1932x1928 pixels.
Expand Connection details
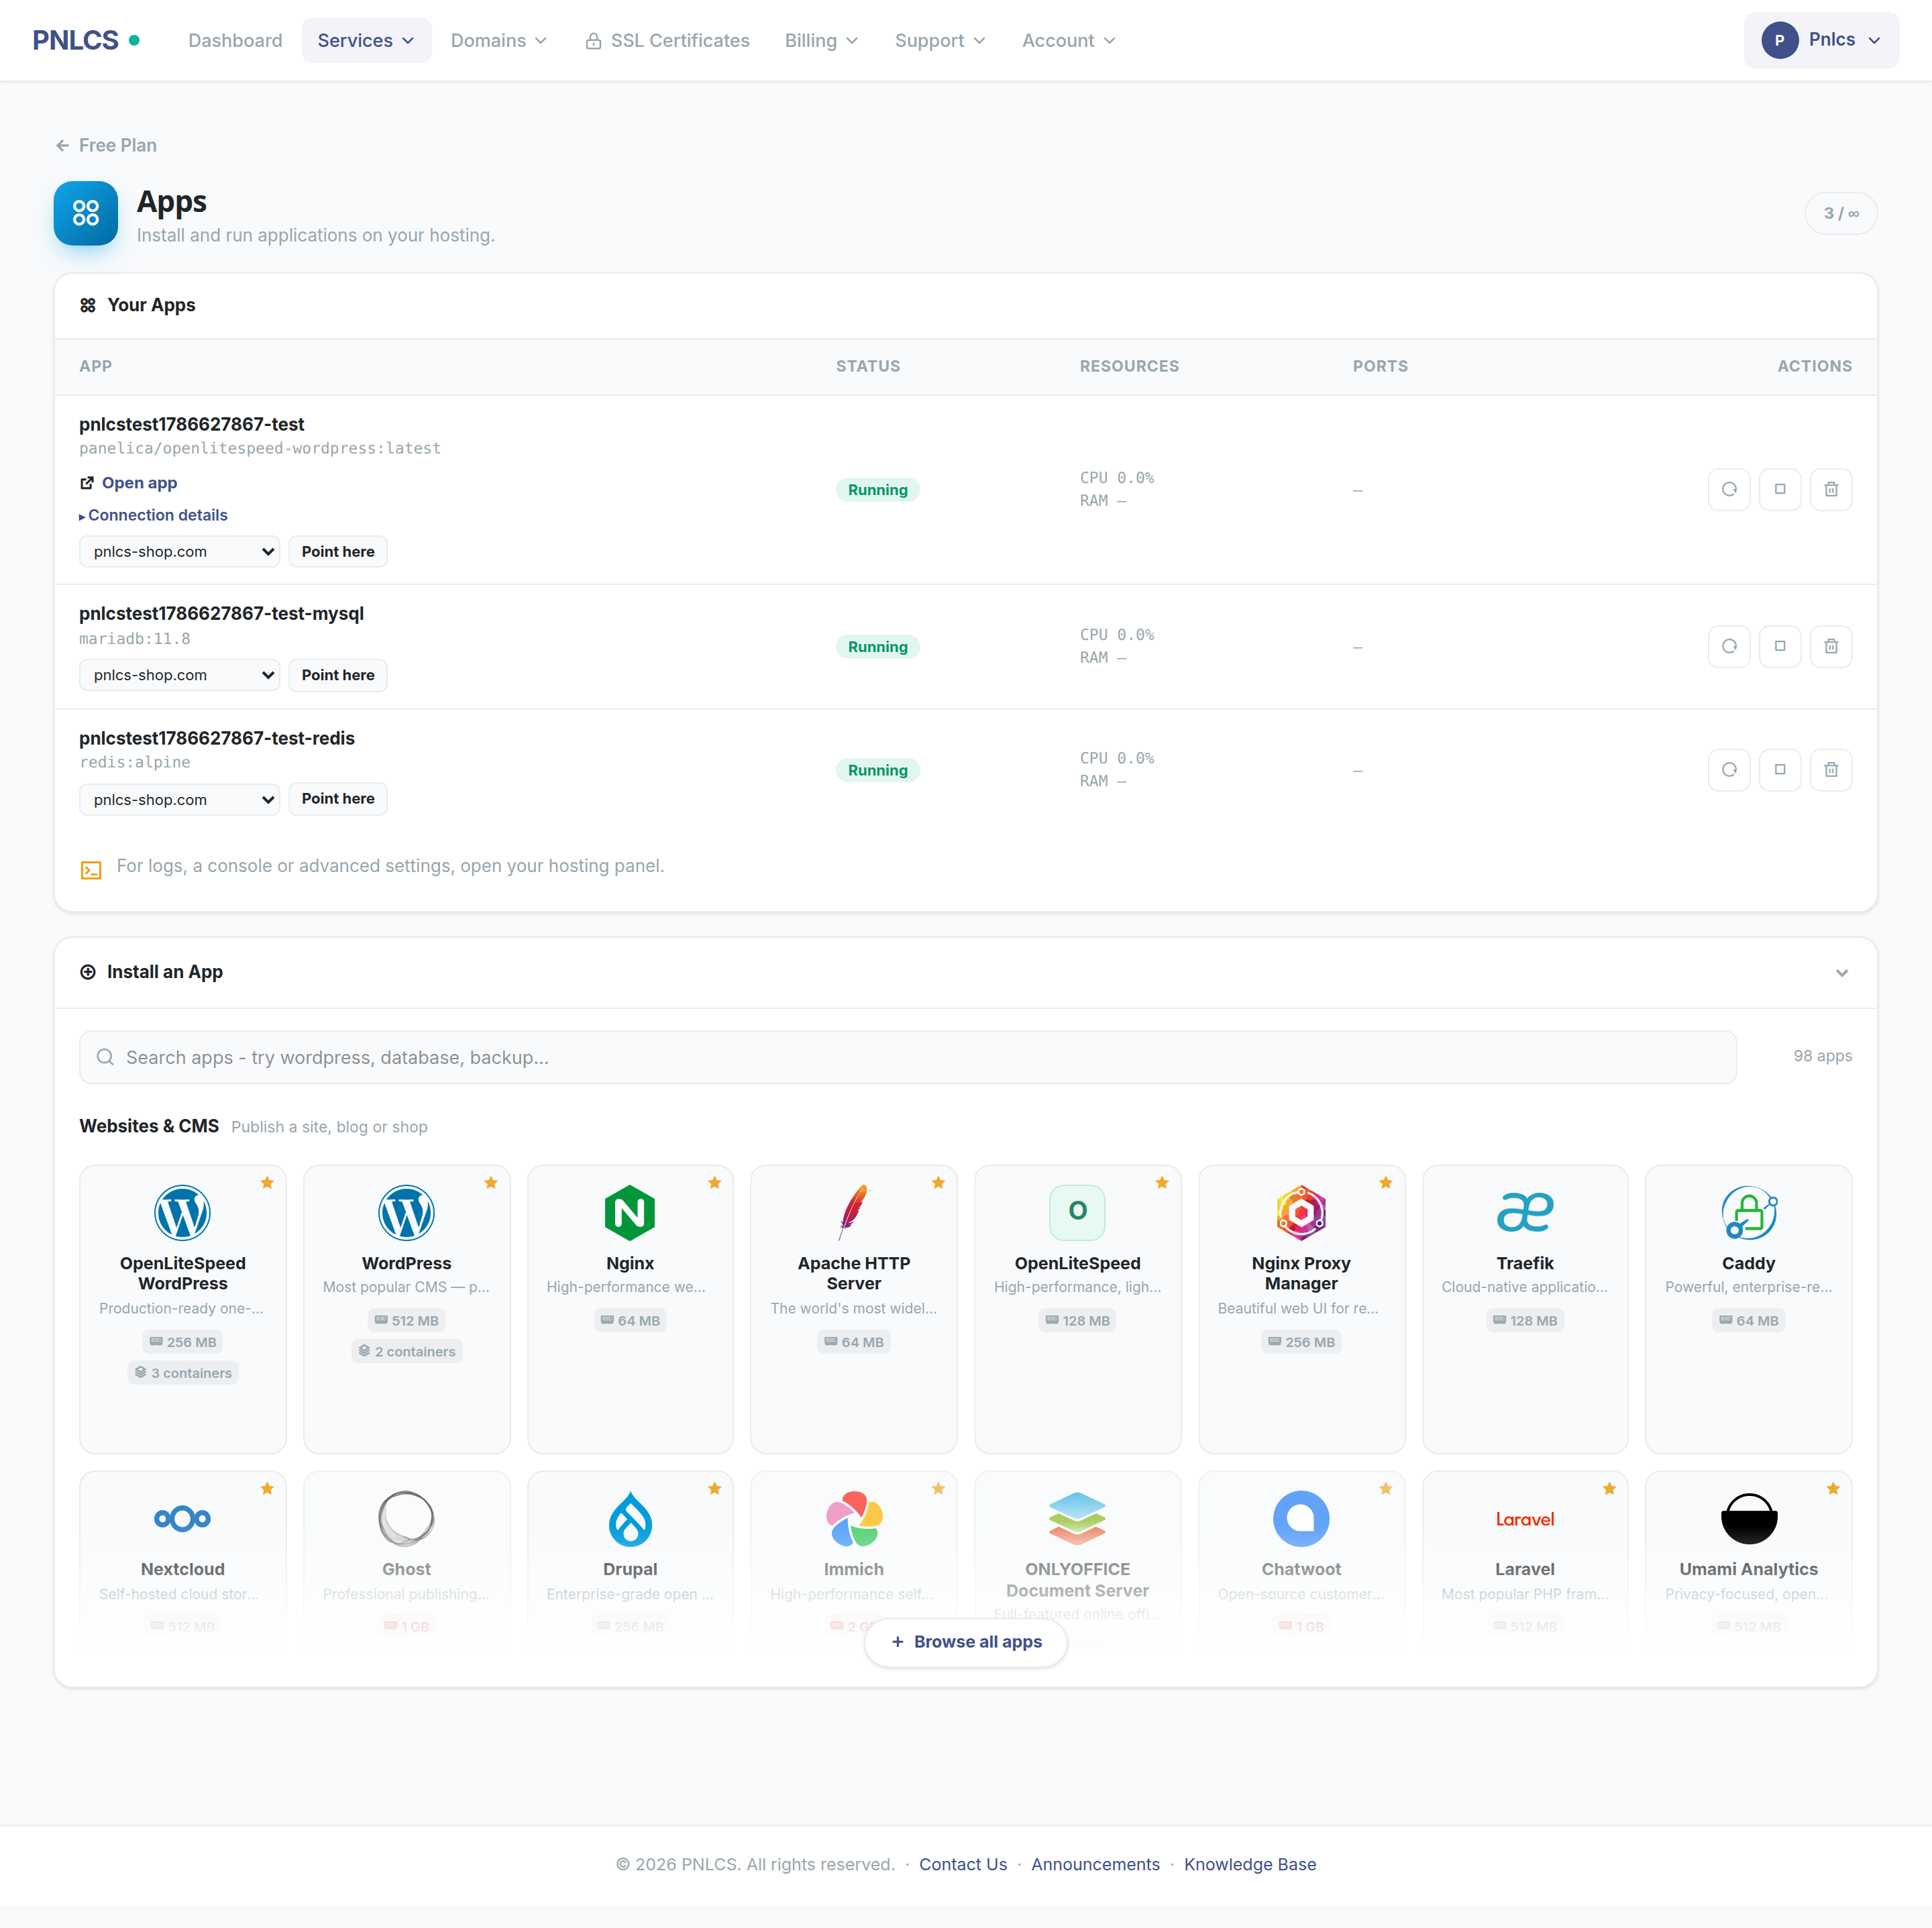(153, 515)
